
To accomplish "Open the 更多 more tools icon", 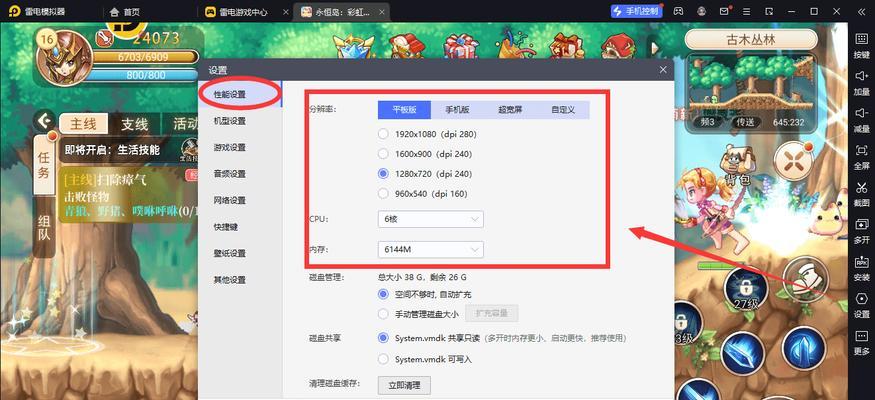I will tap(861, 335).
